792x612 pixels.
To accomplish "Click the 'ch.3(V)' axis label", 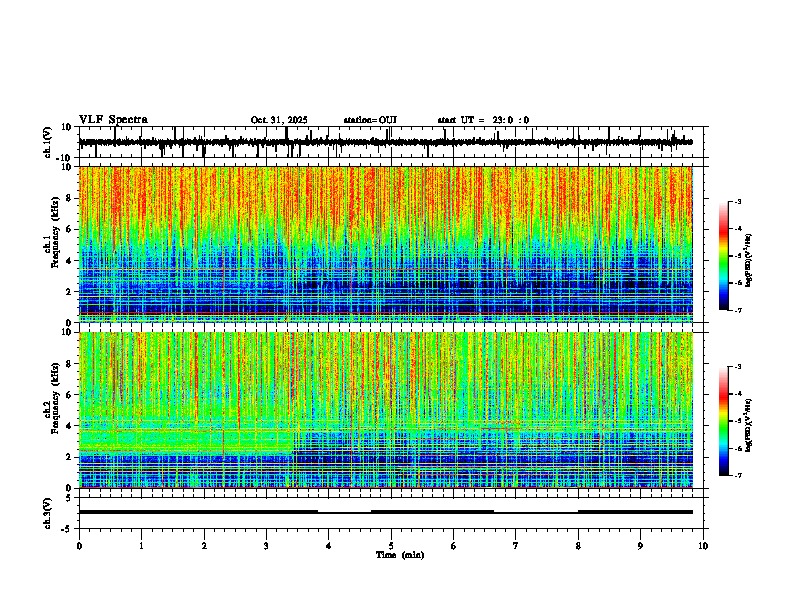I will tap(48, 513).
